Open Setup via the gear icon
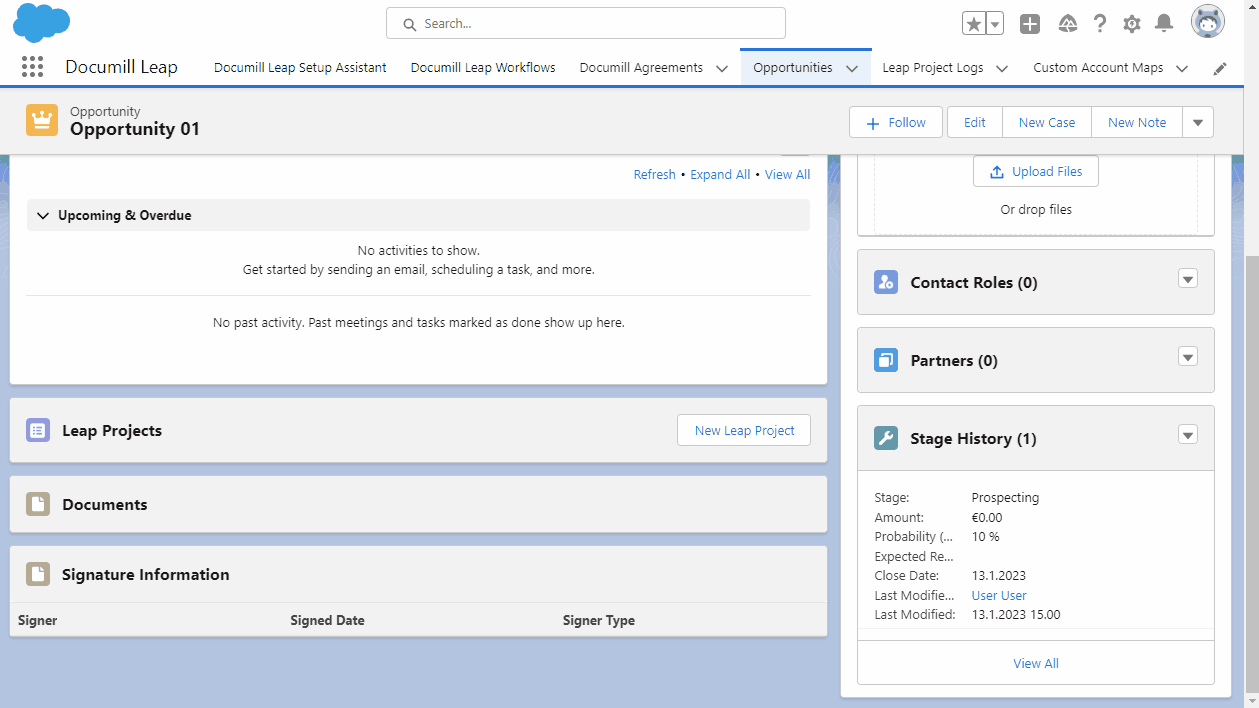 pos(1131,22)
